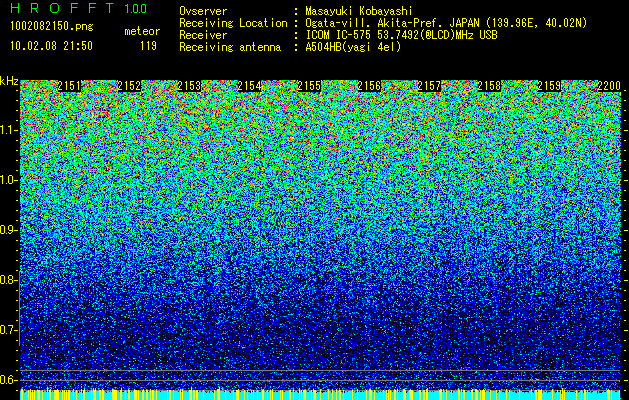This screenshot has height=400, width=629.
Task: Click the 2156 time marker
Action: [369, 86]
